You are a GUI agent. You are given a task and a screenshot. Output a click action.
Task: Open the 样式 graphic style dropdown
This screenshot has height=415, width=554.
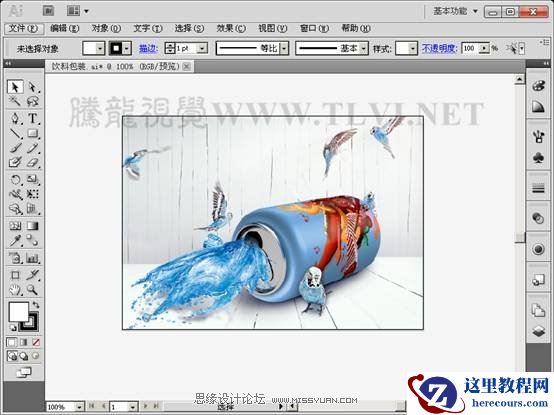click(413, 48)
